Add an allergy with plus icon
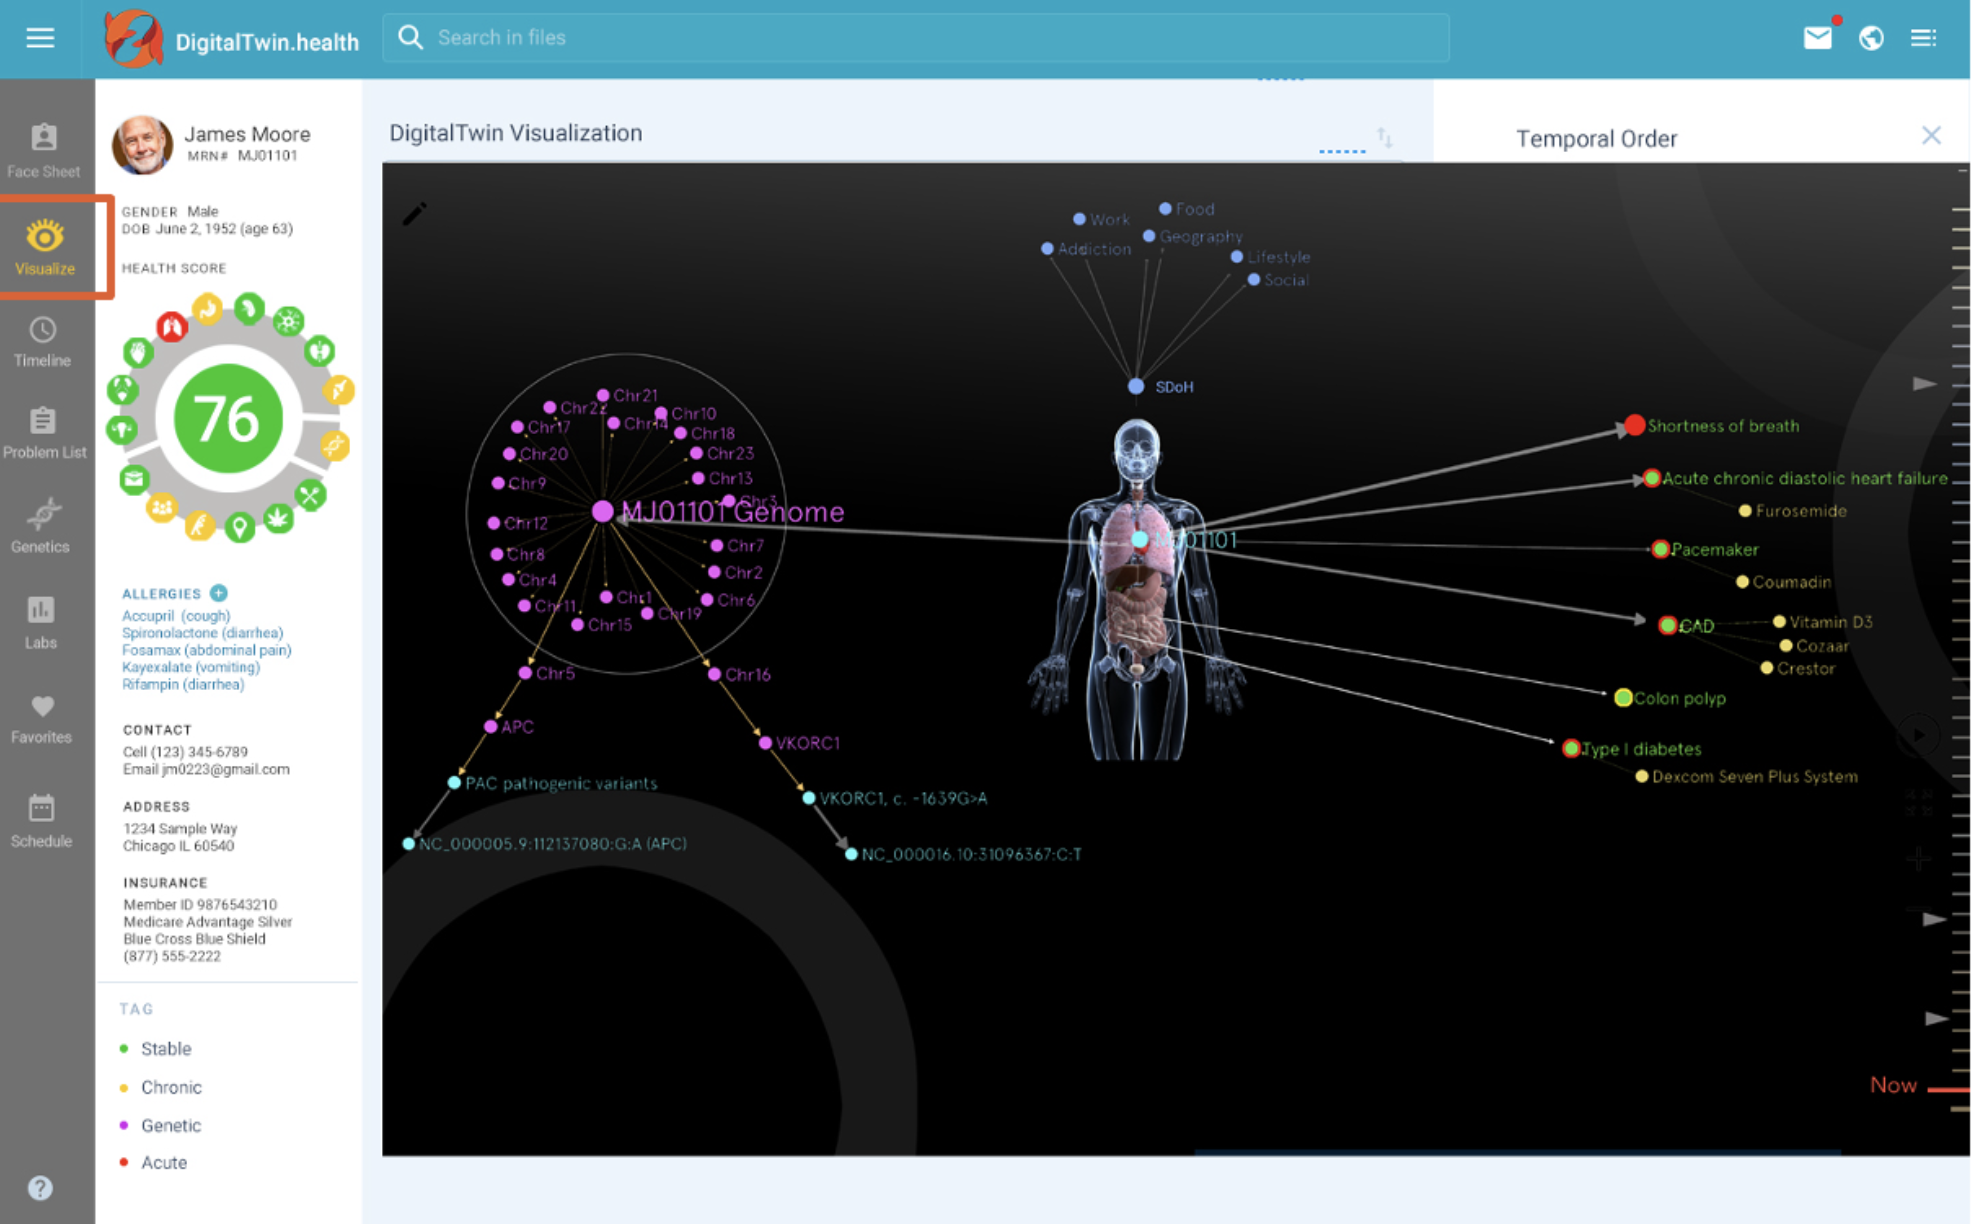Screen dimensions: 1972x1224 click(x=219, y=593)
